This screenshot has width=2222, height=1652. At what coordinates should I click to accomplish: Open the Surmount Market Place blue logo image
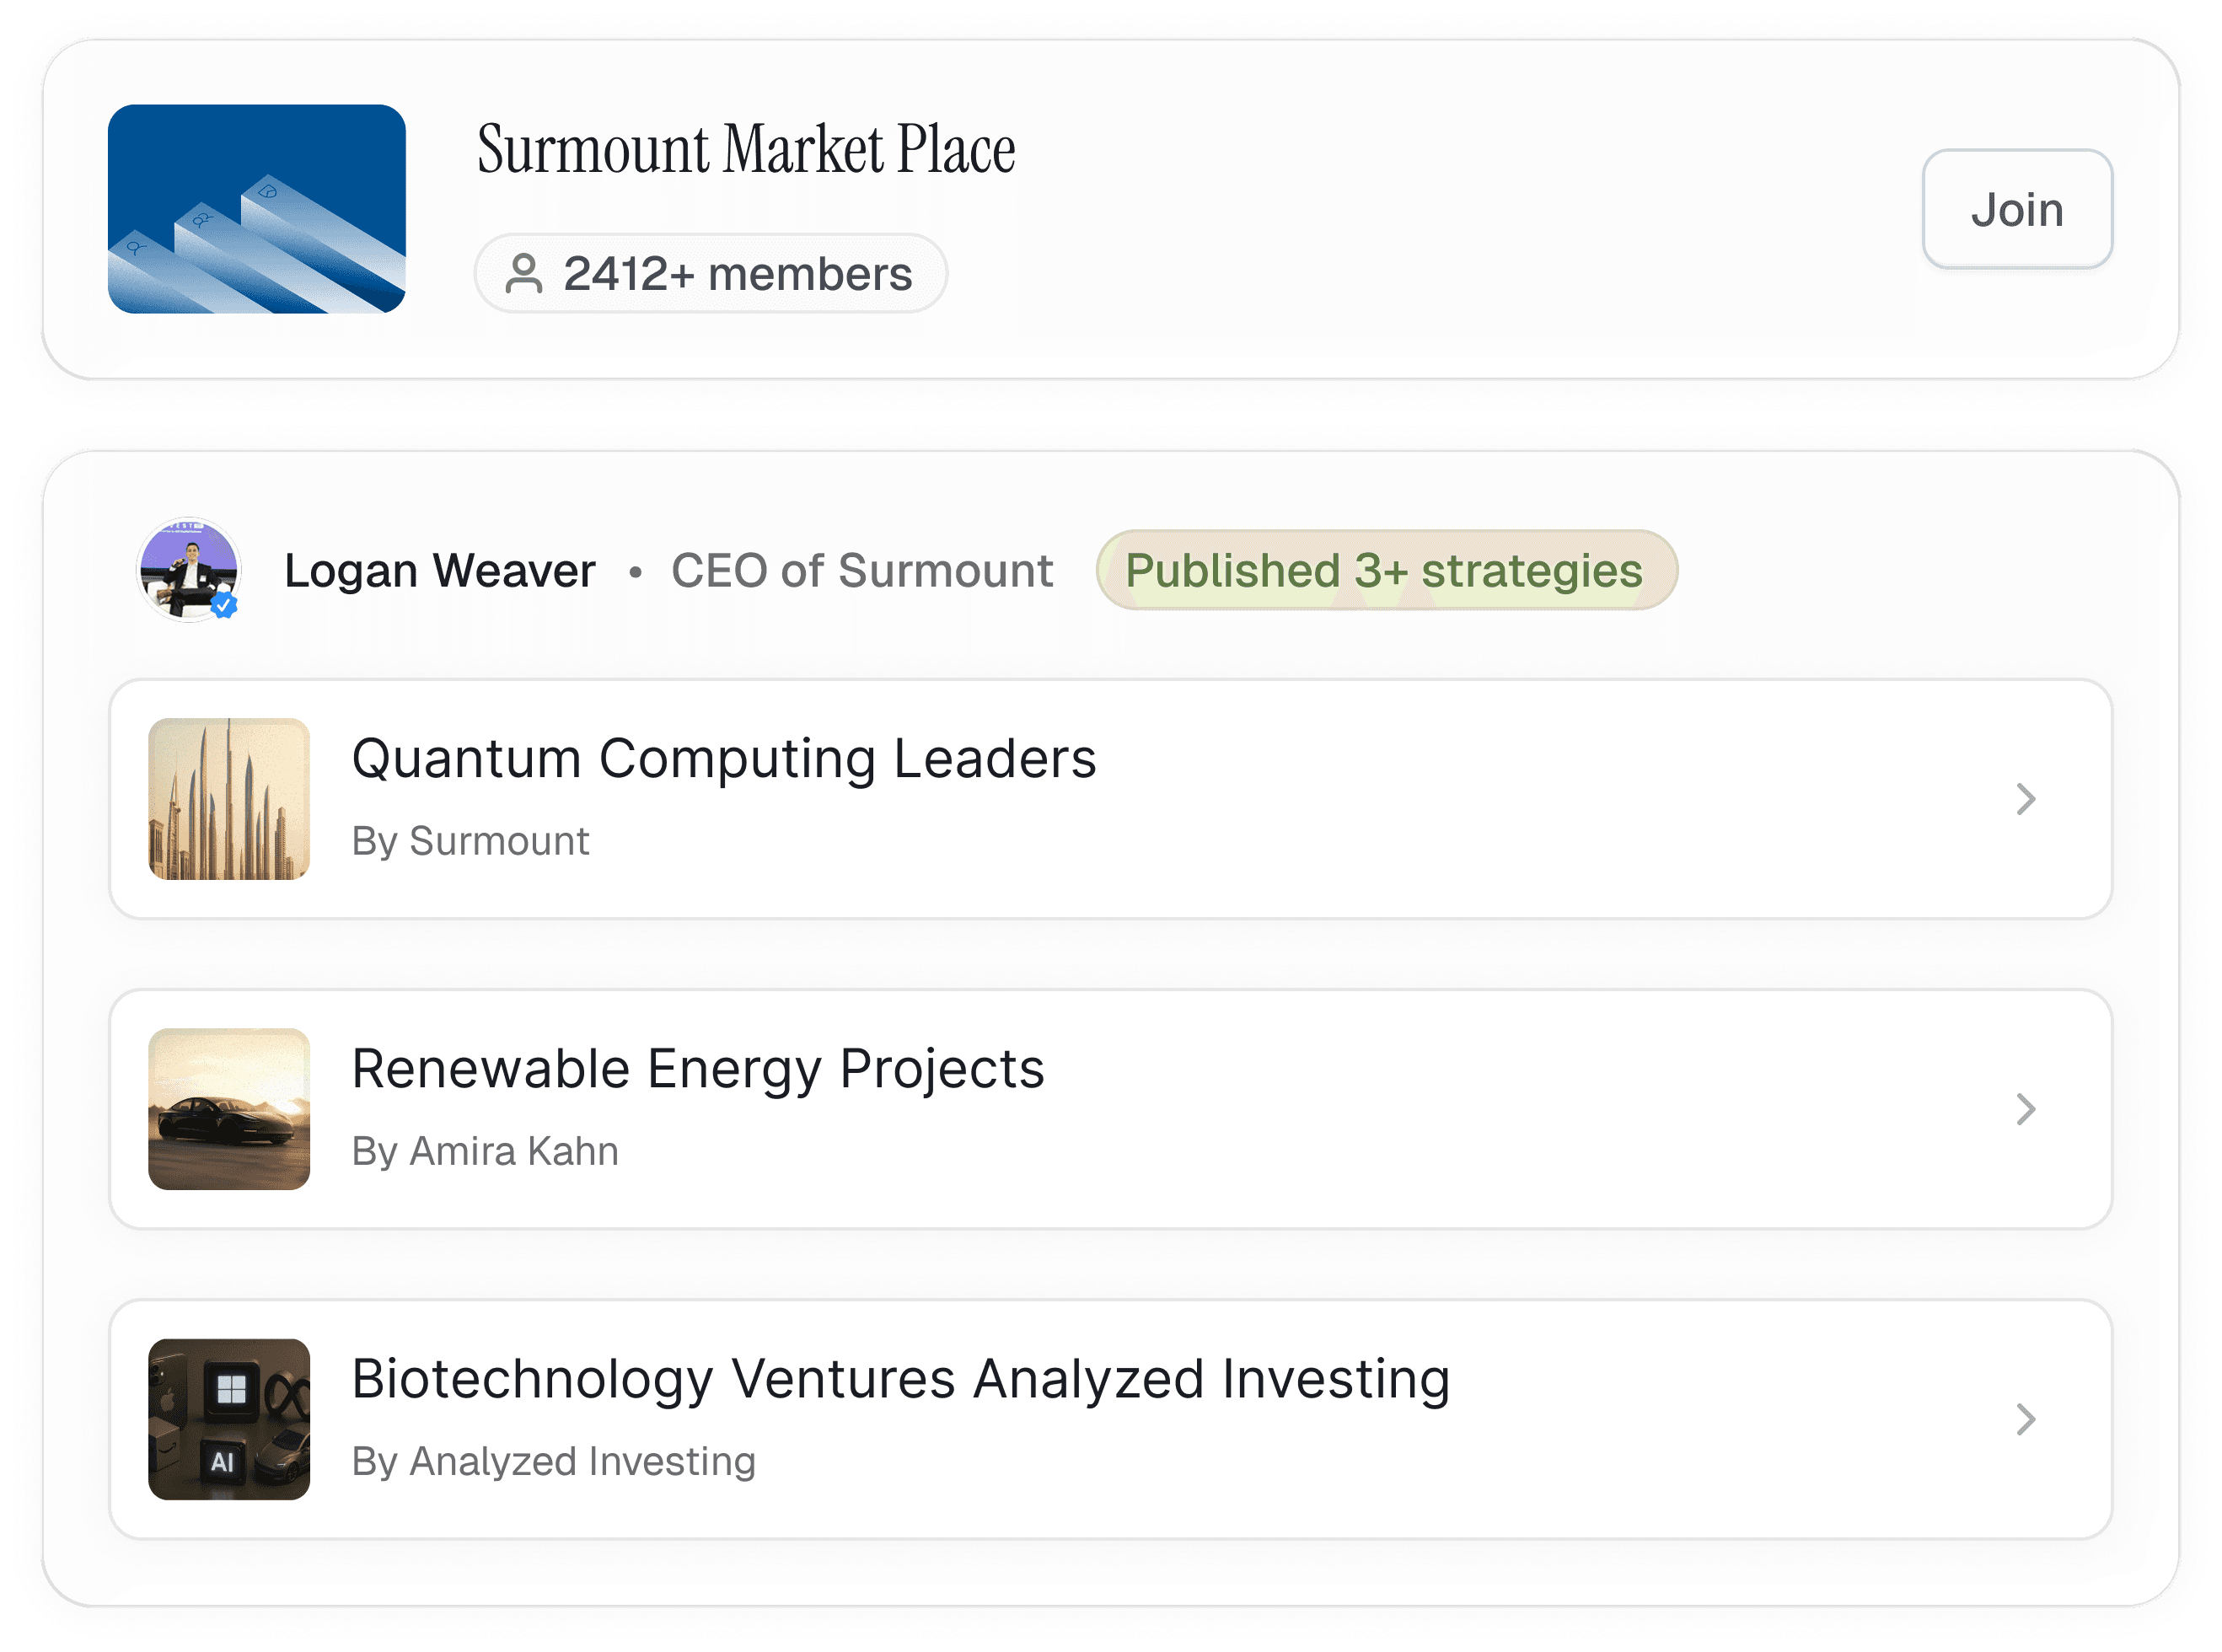point(257,209)
